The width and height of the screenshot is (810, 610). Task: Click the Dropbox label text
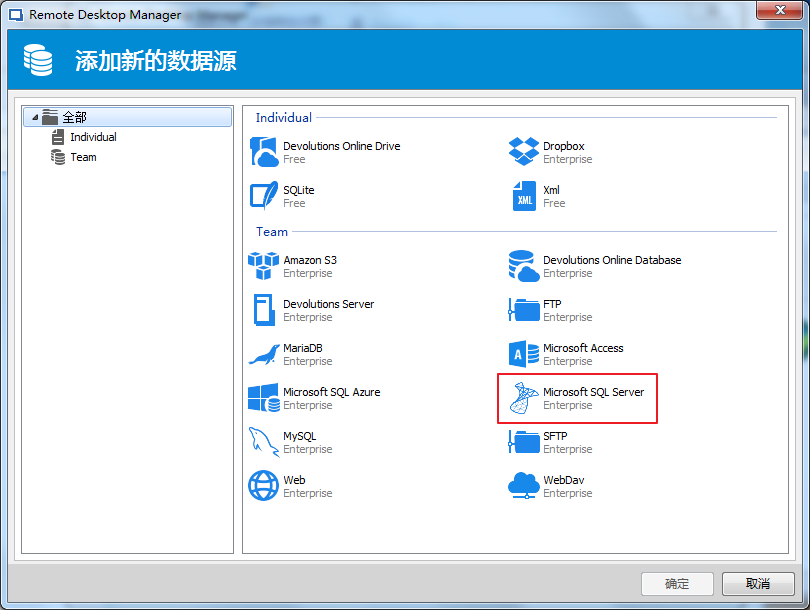[x=564, y=146]
